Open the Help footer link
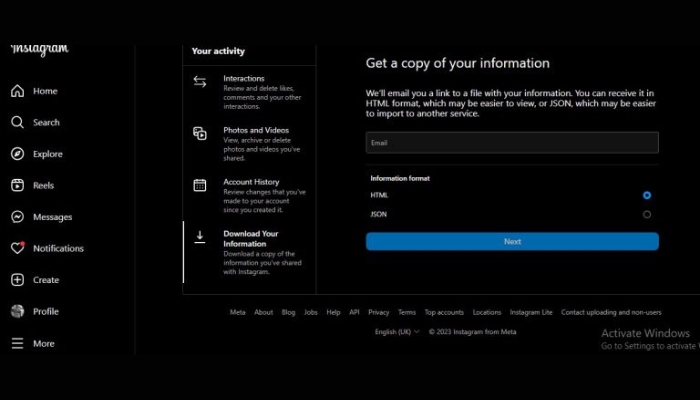The width and height of the screenshot is (700, 400). click(x=333, y=312)
